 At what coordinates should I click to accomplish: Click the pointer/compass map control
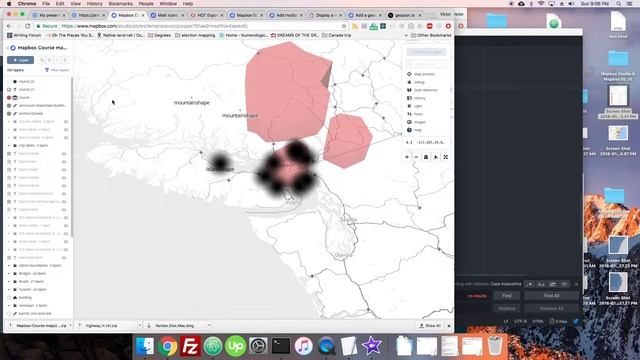(x=436, y=157)
